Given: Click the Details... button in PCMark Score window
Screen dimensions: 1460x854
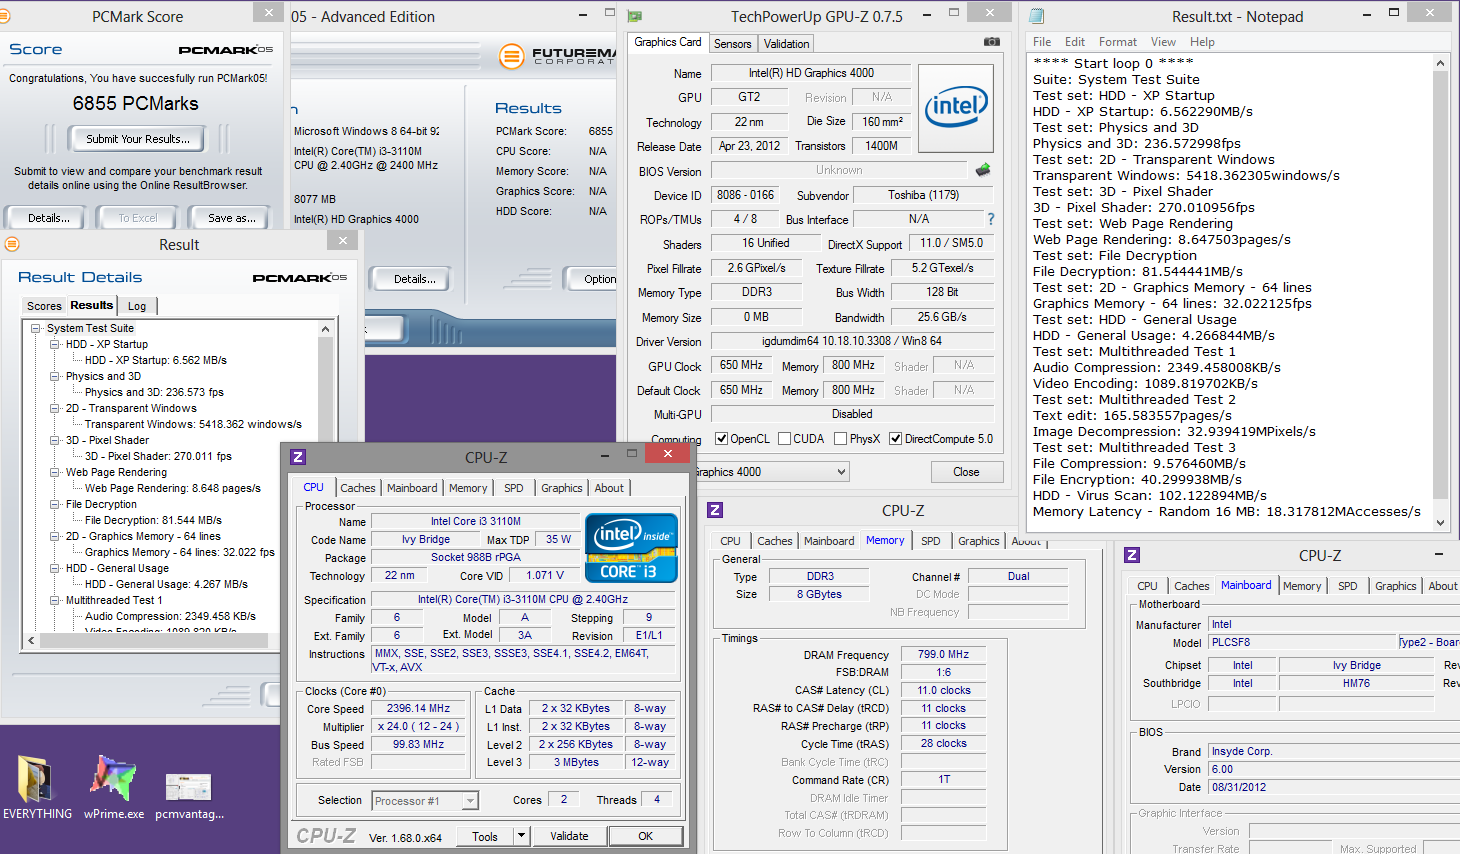Looking at the screenshot, I should tap(49, 218).
